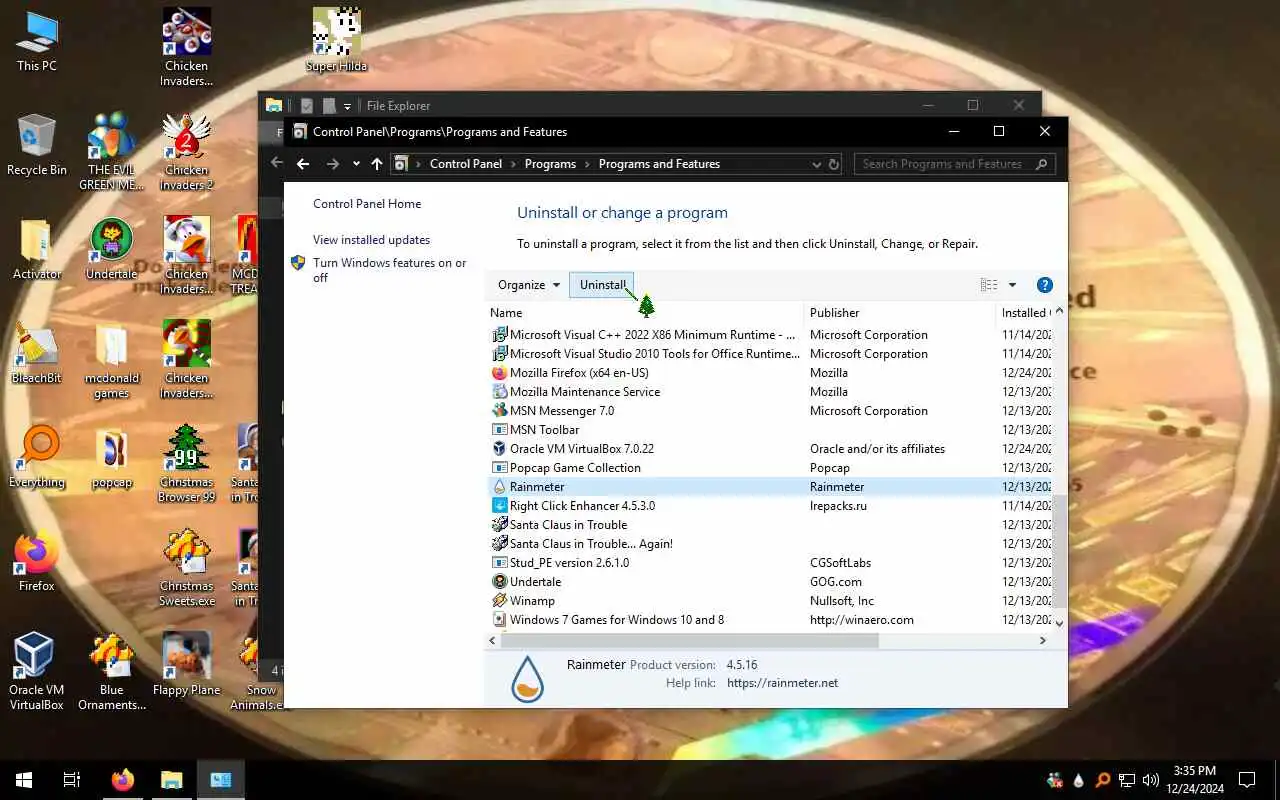
Task: Open the Everything search desktop shortcut
Action: click(37, 457)
